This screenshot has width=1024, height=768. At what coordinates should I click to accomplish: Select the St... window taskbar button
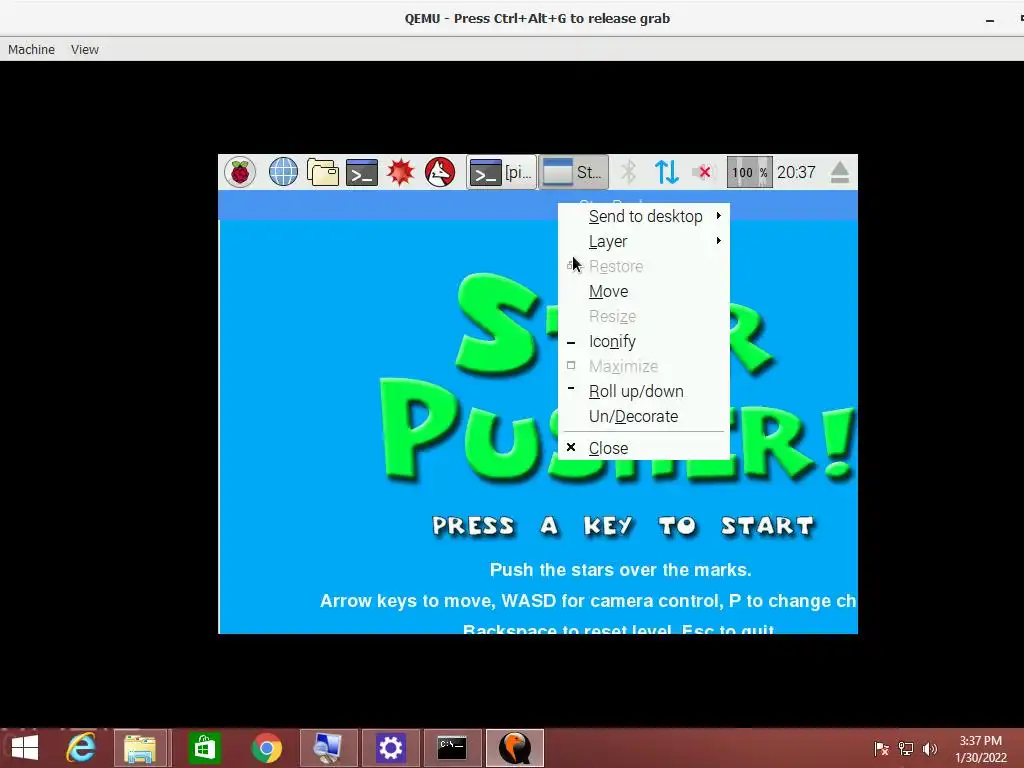tap(573, 172)
